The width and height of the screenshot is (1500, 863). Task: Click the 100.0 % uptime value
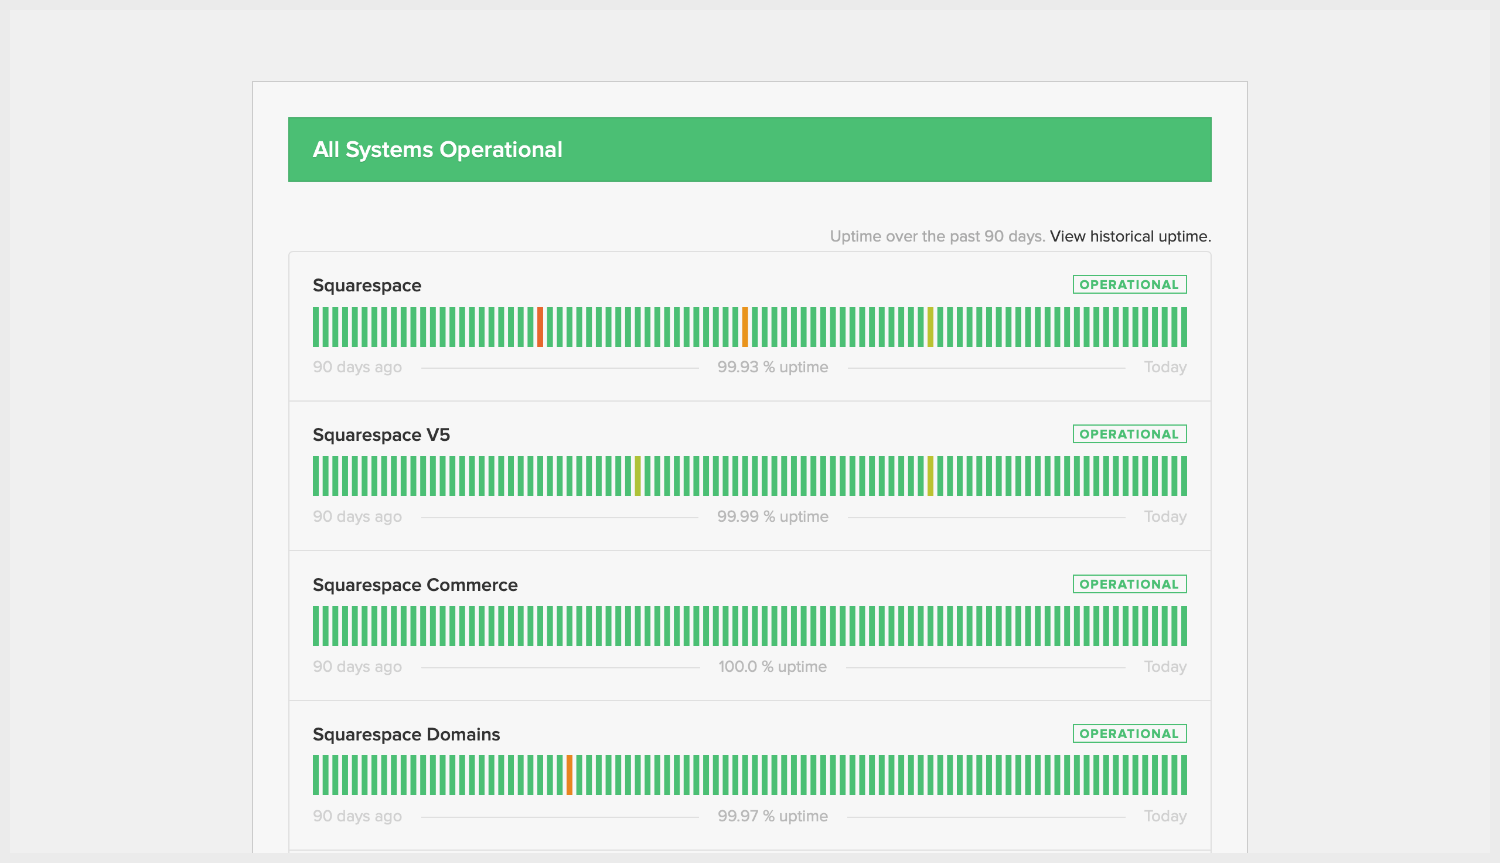[773, 667]
